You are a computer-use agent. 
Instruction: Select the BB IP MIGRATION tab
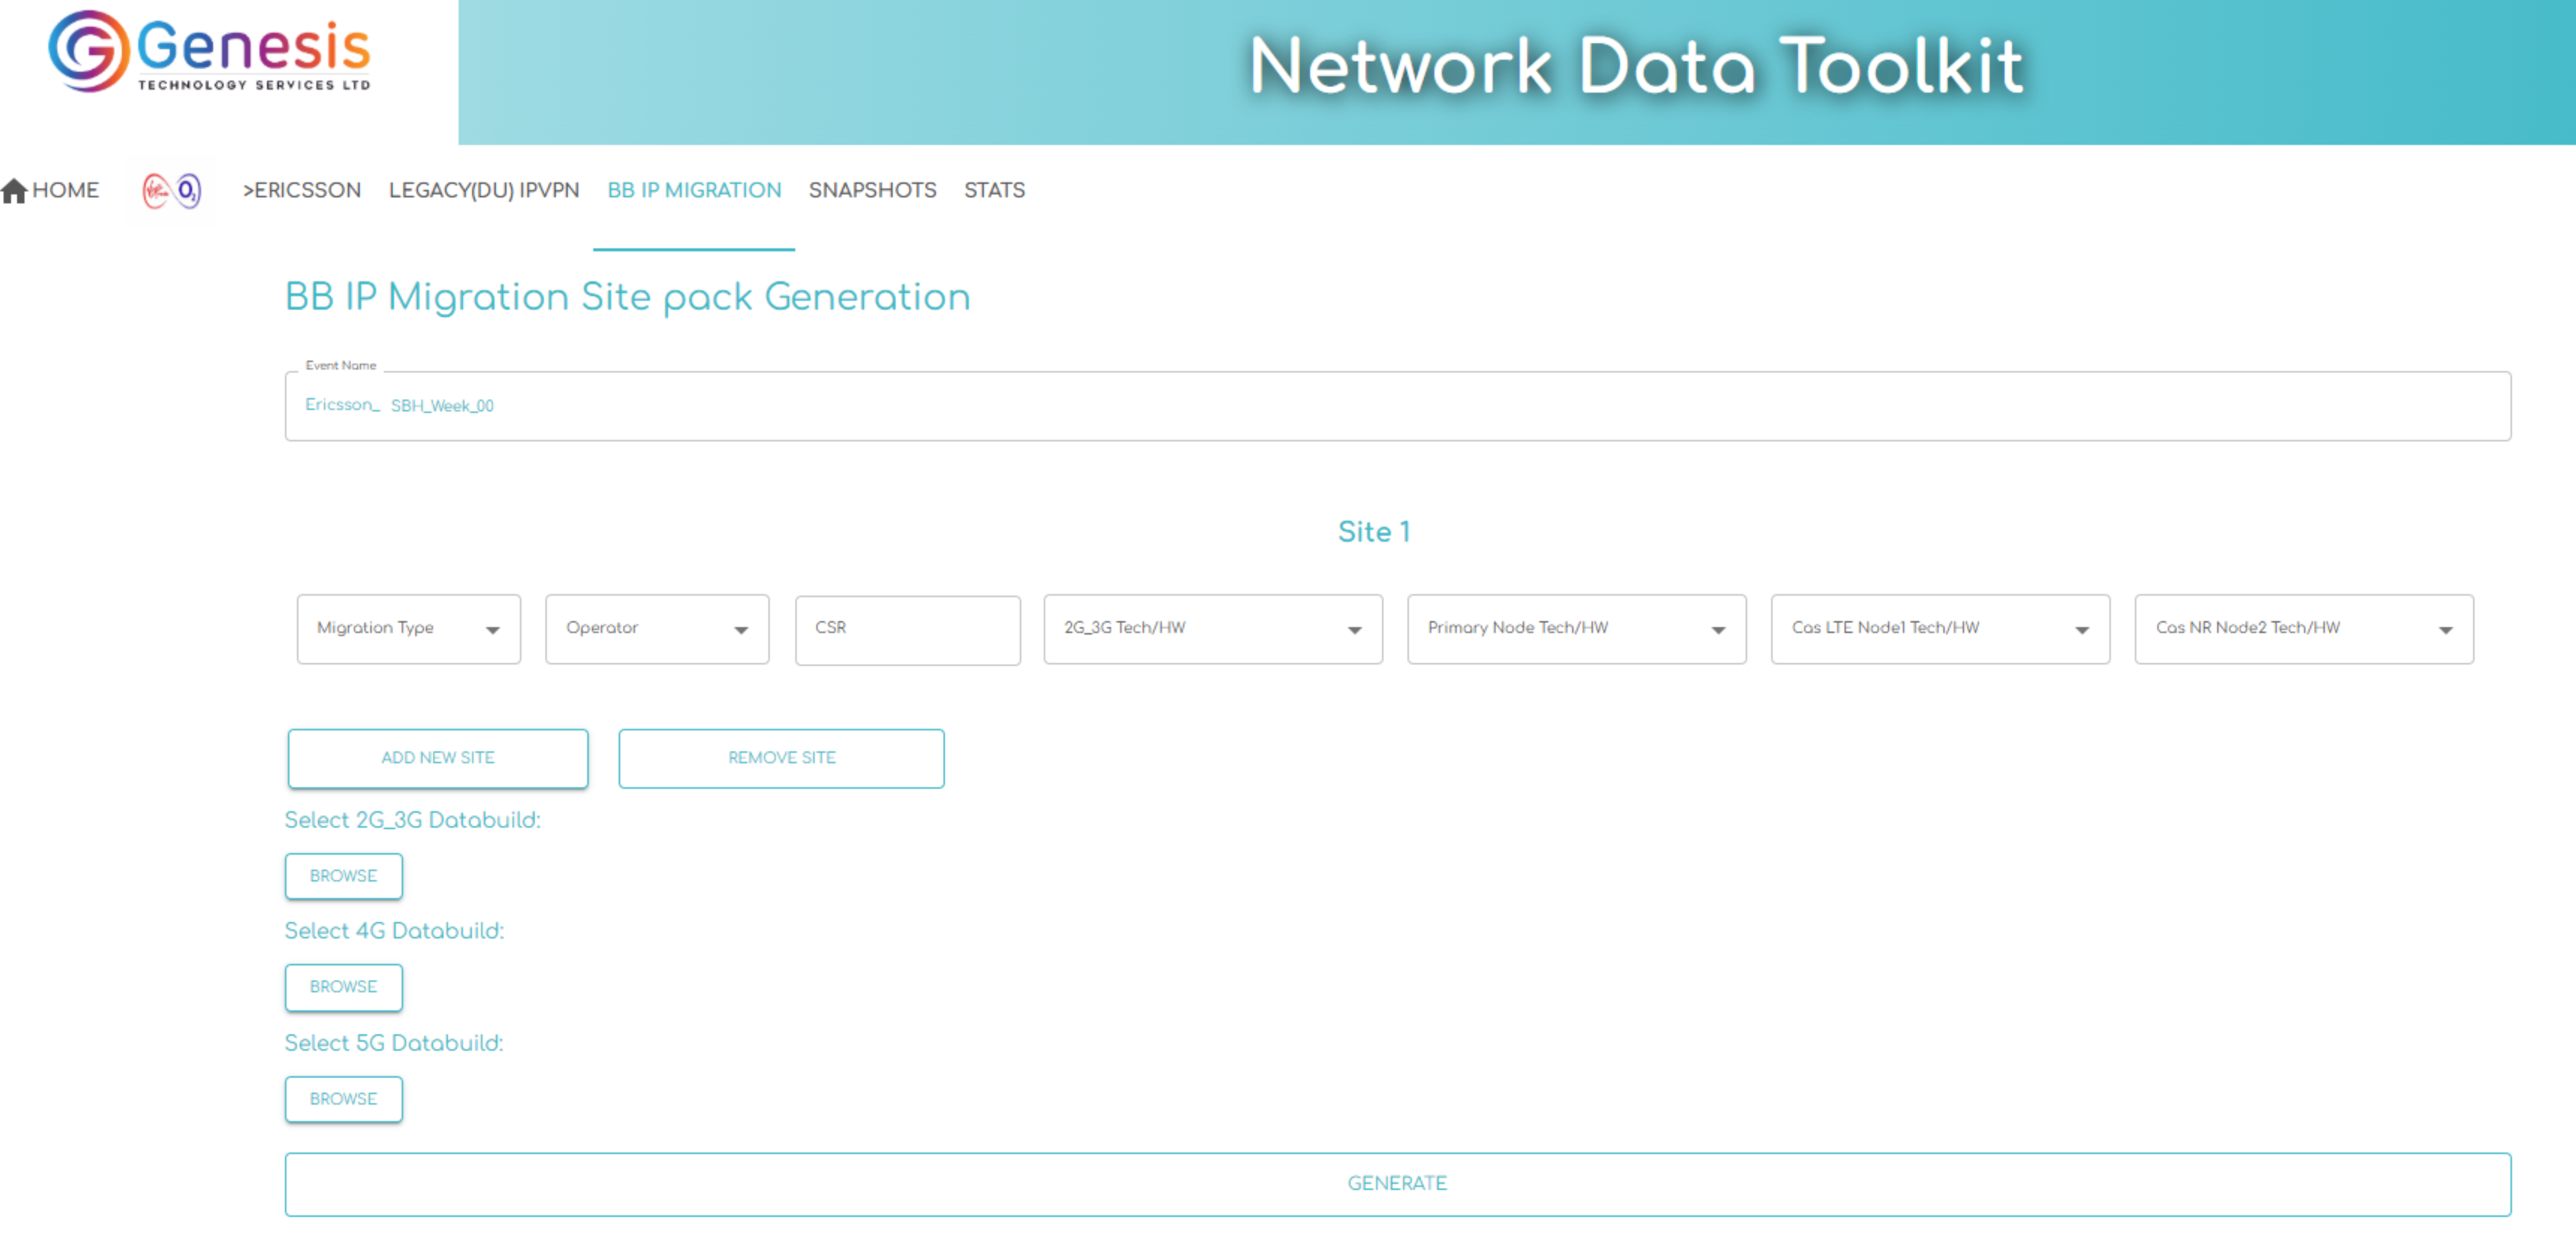click(x=693, y=190)
